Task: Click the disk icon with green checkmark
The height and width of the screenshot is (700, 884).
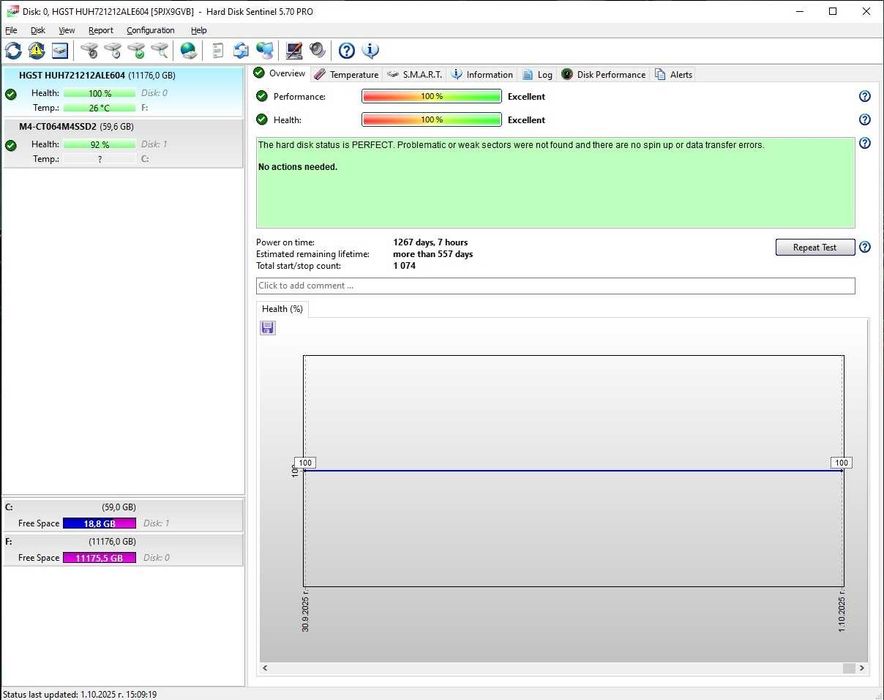Action: pyautogui.click(x=136, y=51)
